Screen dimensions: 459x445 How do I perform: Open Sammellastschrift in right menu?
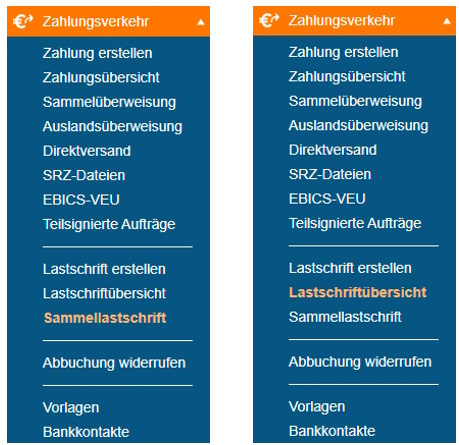(345, 317)
